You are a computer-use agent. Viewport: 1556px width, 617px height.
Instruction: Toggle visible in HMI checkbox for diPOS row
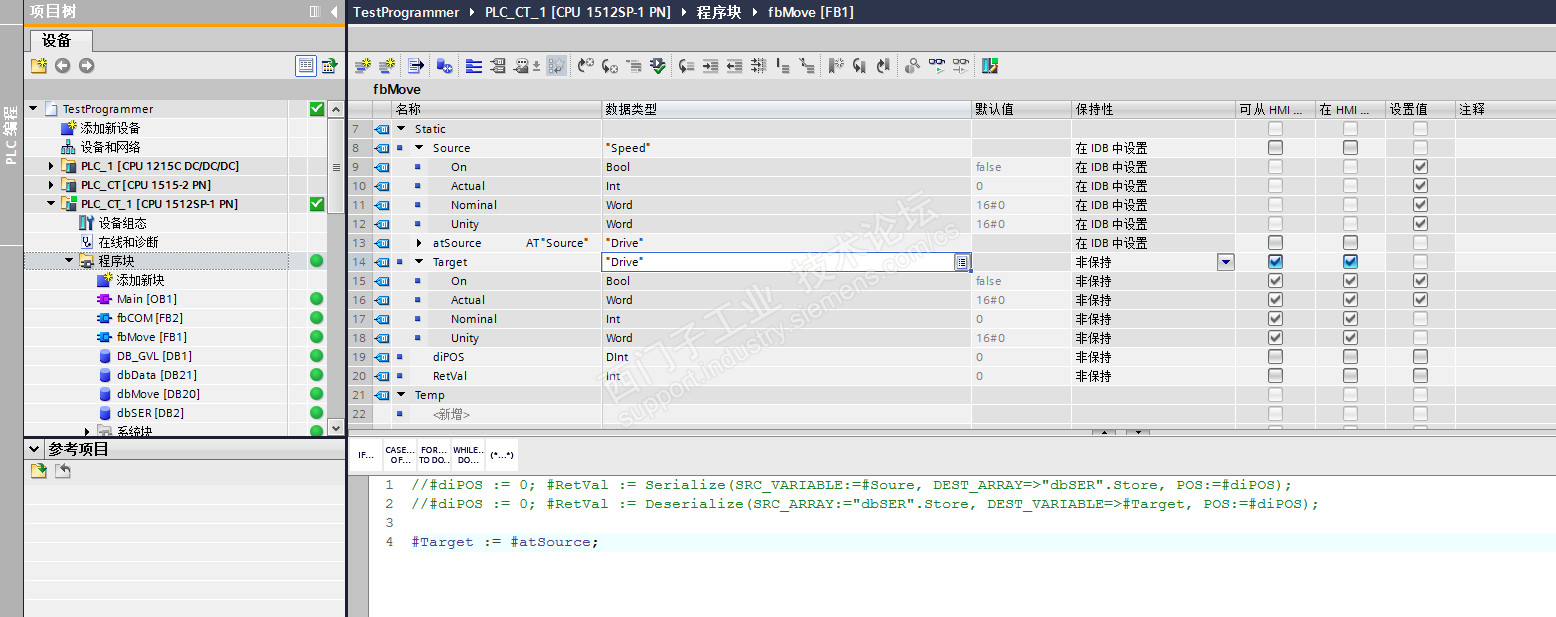[x=1350, y=357]
